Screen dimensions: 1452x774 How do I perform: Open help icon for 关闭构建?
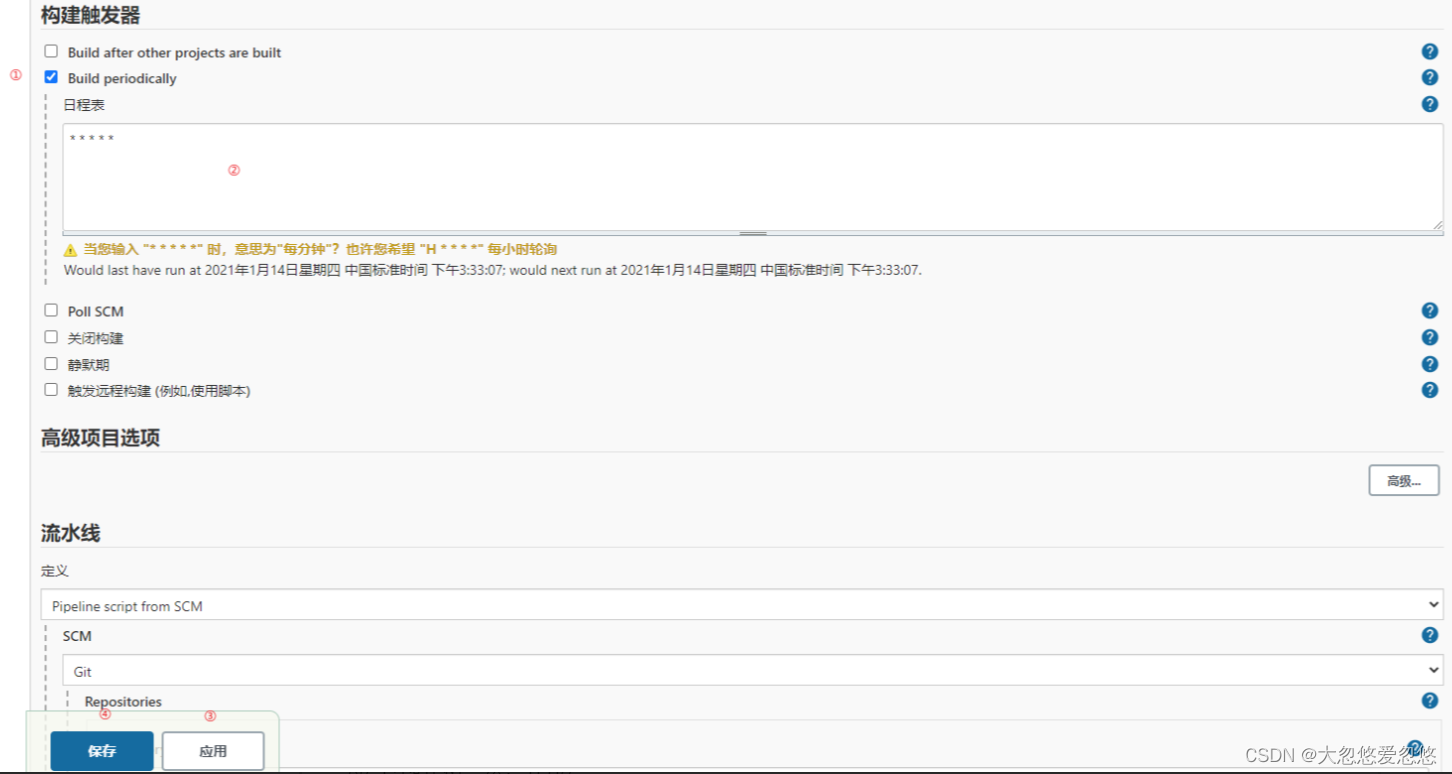point(1430,338)
